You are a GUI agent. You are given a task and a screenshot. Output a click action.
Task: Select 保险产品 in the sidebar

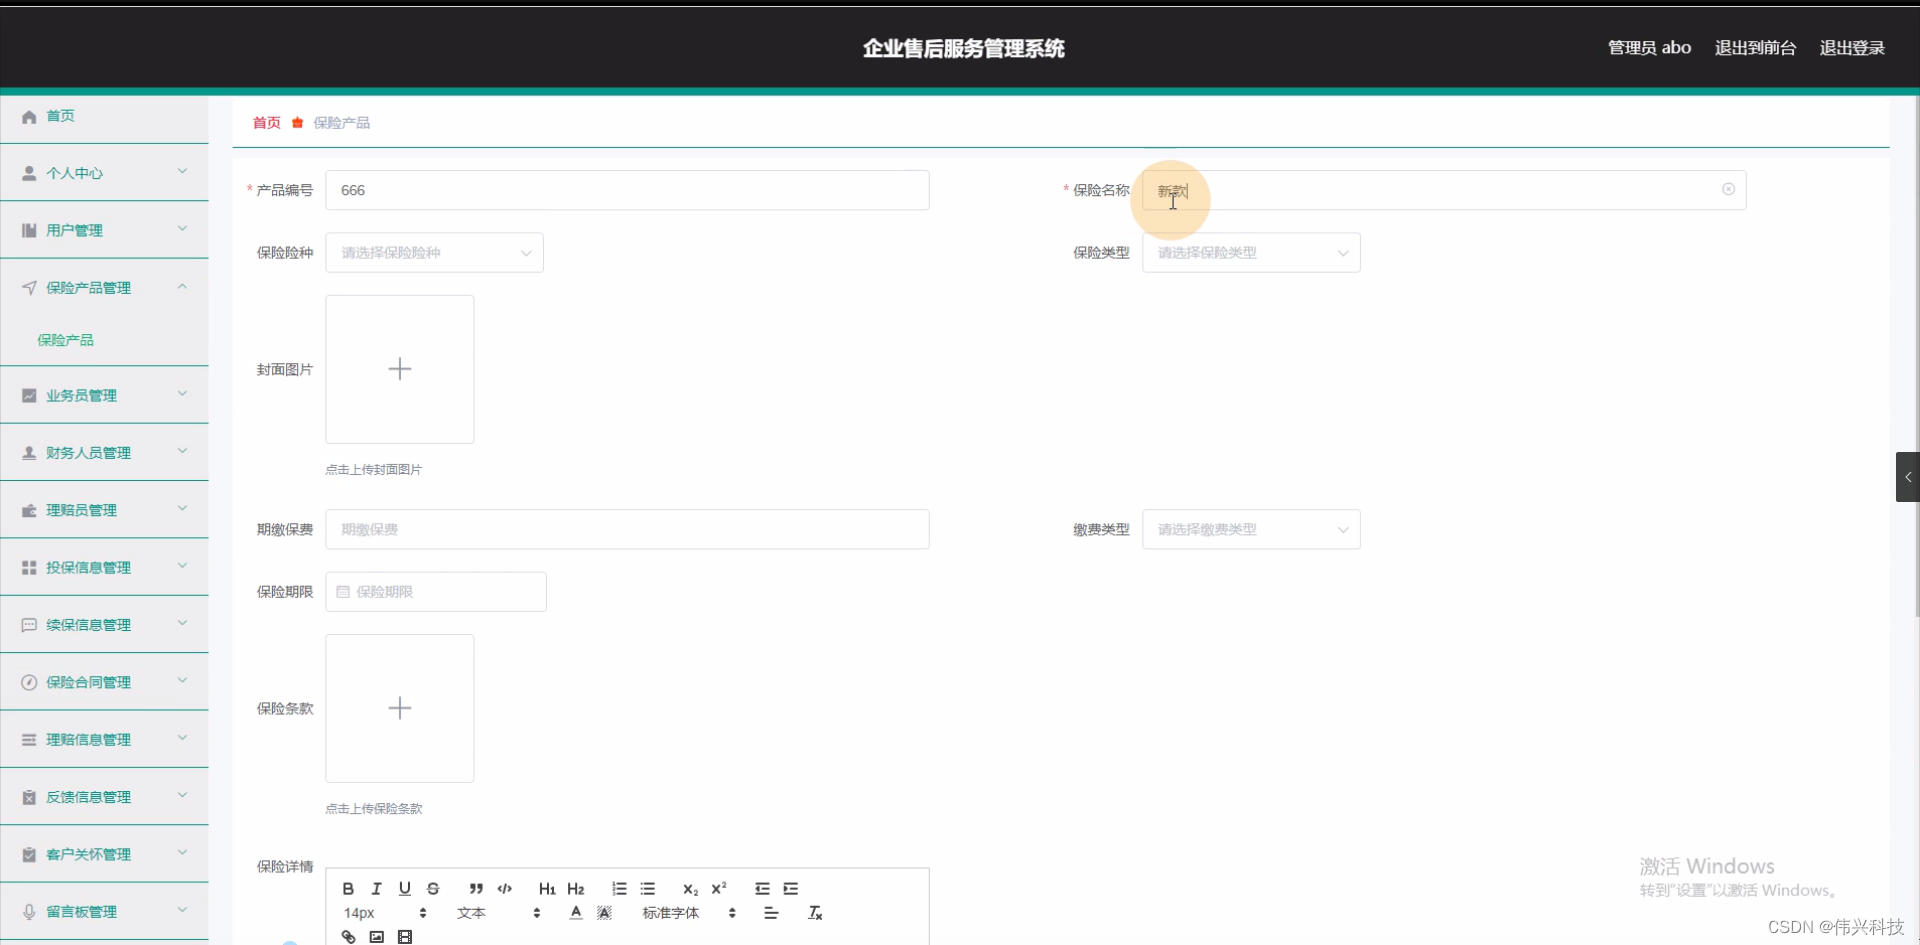66,339
